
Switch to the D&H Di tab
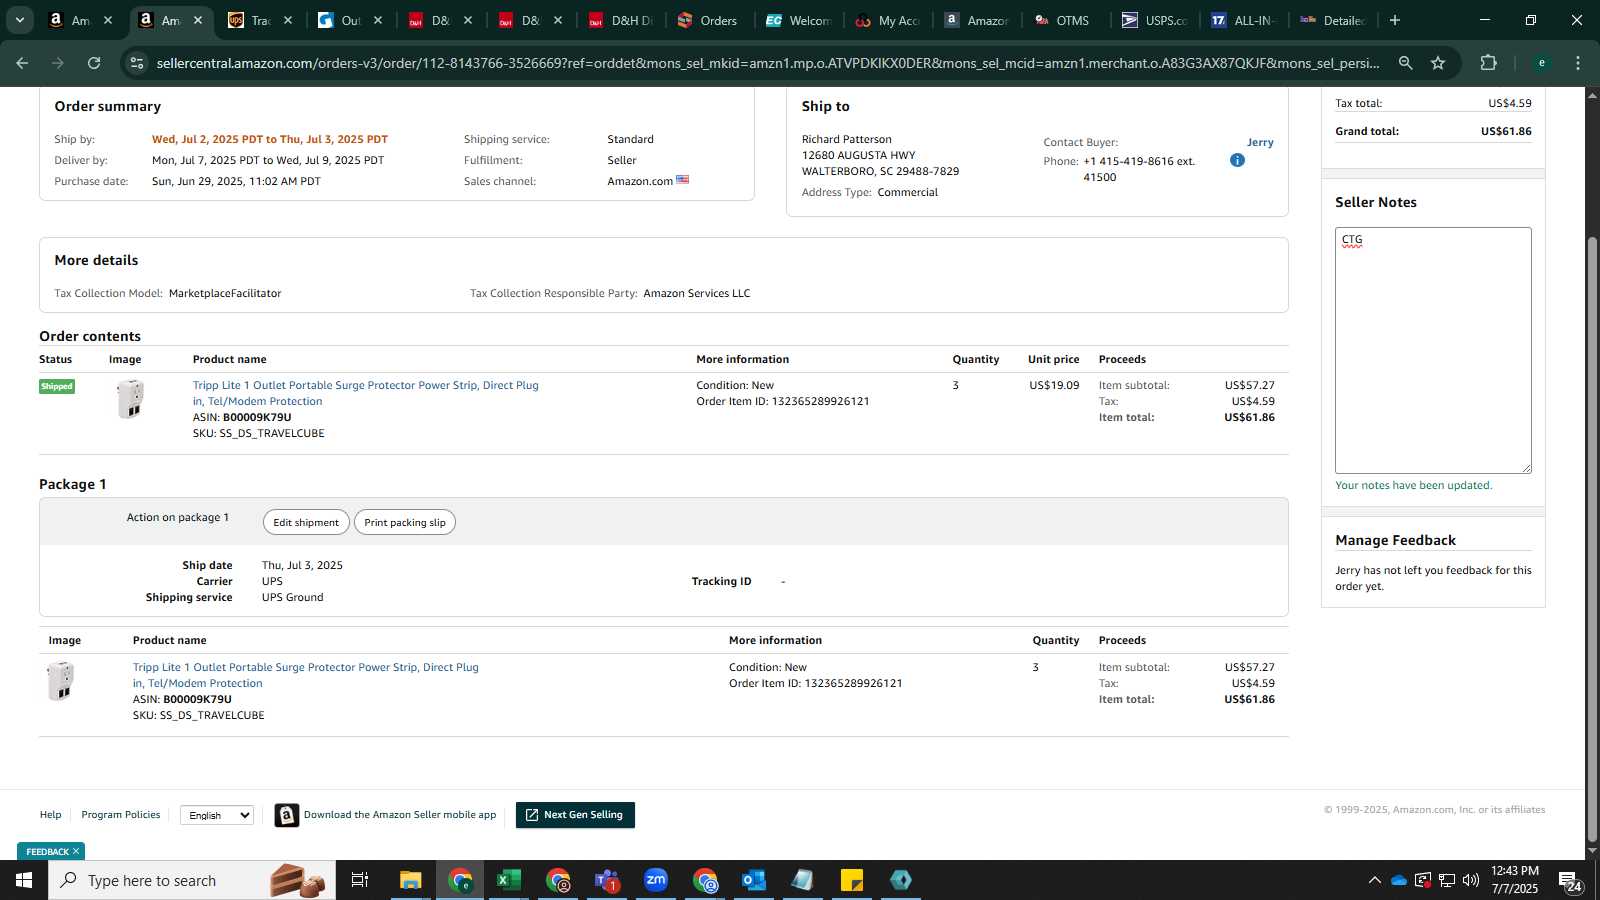(x=621, y=20)
